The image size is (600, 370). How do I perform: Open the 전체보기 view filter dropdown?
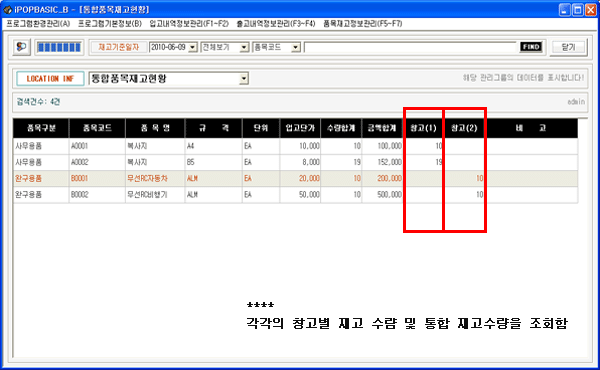pyautogui.click(x=244, y=47)
